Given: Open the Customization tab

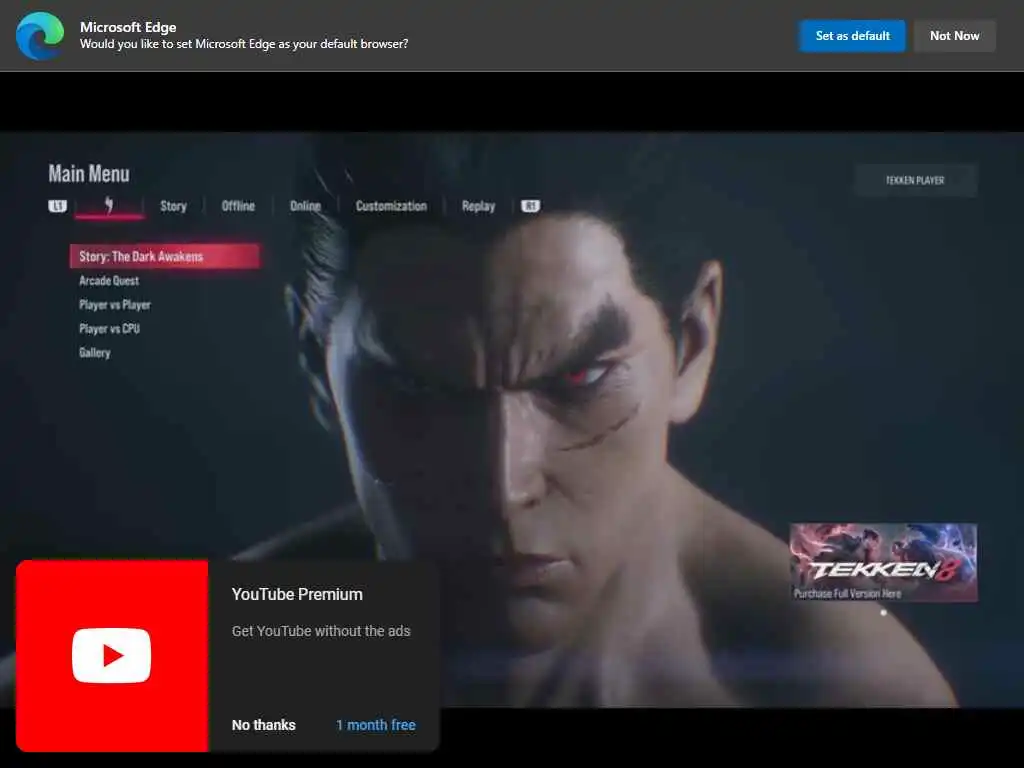Looking at the screenshot, I should point(391,206).
